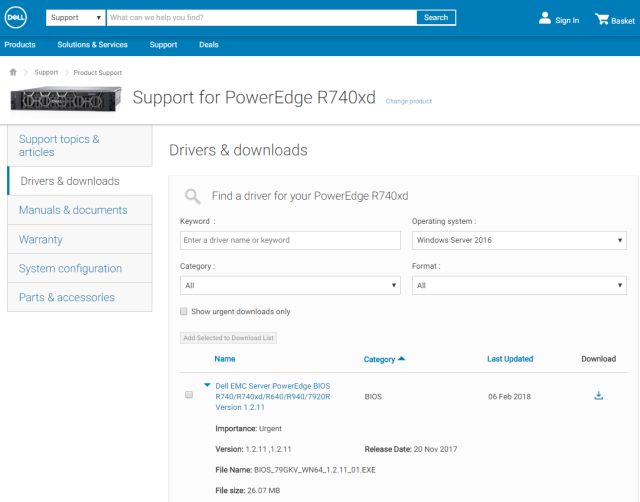Open the Solutions & Services menu
Viewport: 640px width, 502px height.
pyautogui.click(x=93, y=45)
